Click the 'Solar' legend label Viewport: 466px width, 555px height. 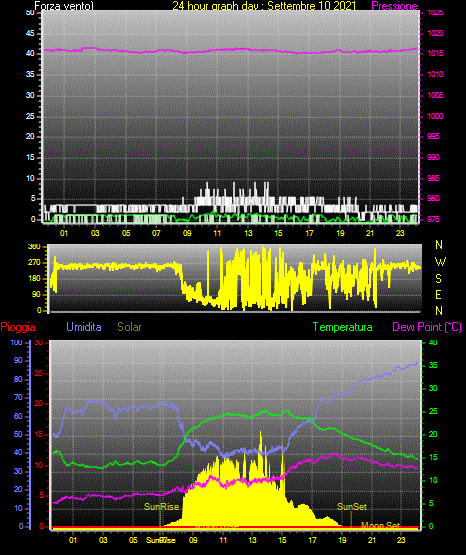[129, 327]
